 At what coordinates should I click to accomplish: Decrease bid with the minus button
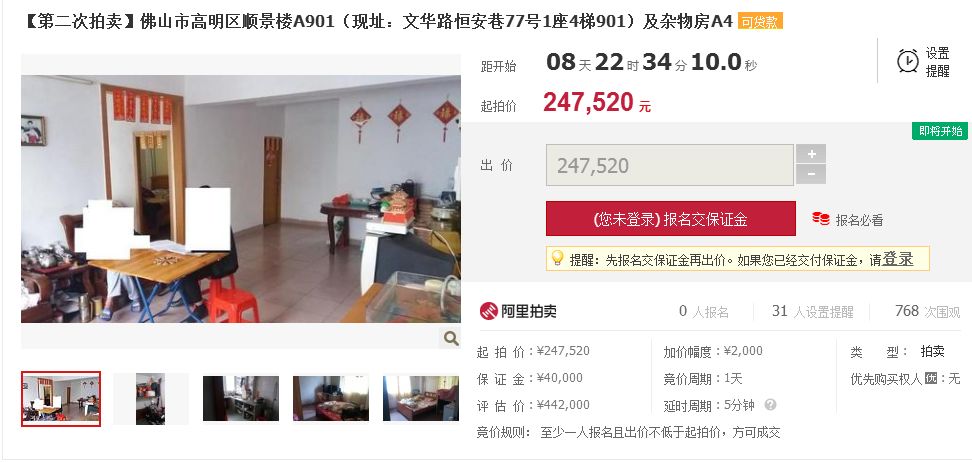(811, 174)
